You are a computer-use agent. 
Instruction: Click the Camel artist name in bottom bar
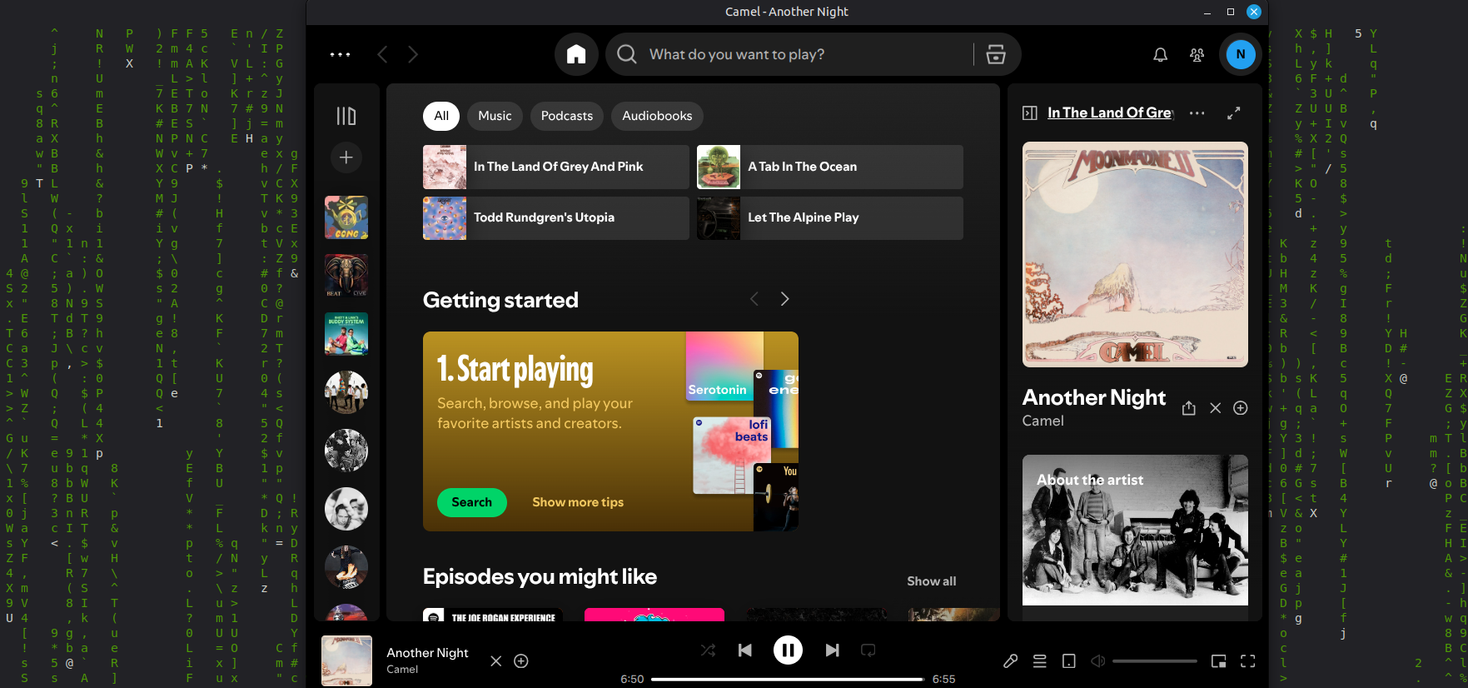click(402, 670)
